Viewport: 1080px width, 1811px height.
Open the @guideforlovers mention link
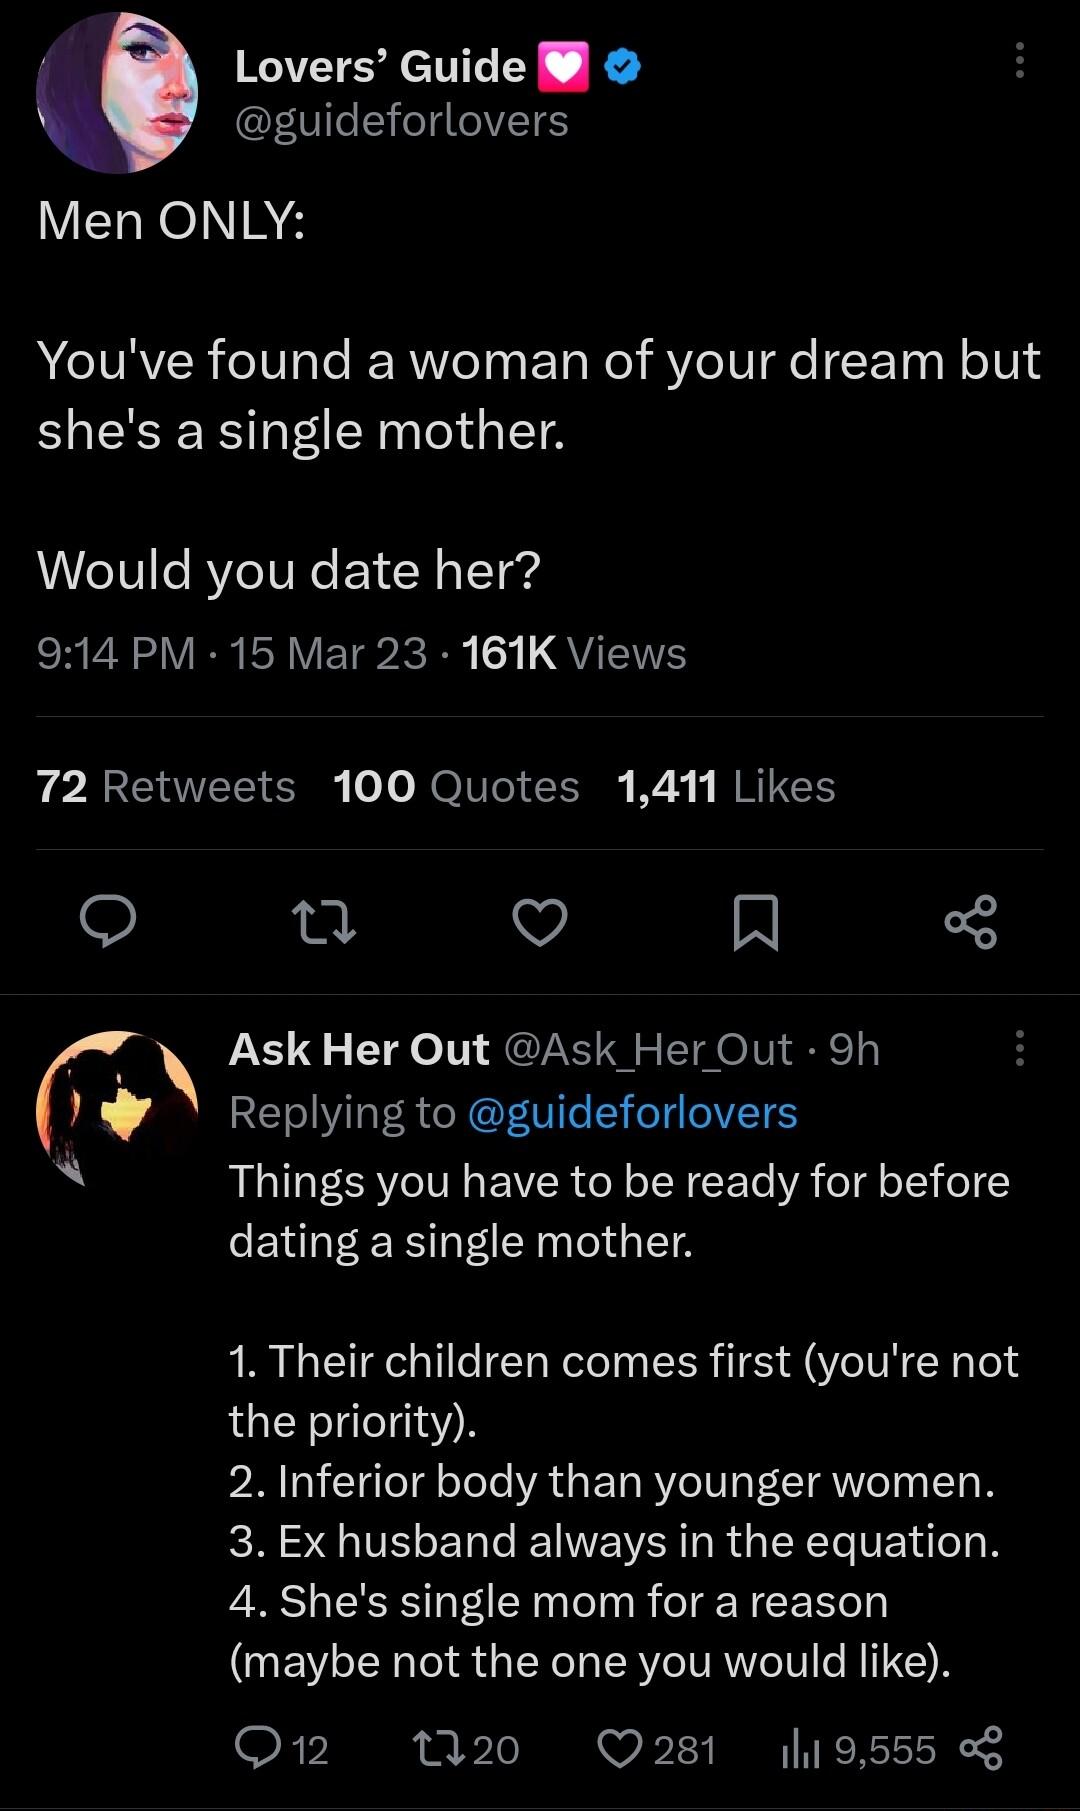click(637, 1114)
